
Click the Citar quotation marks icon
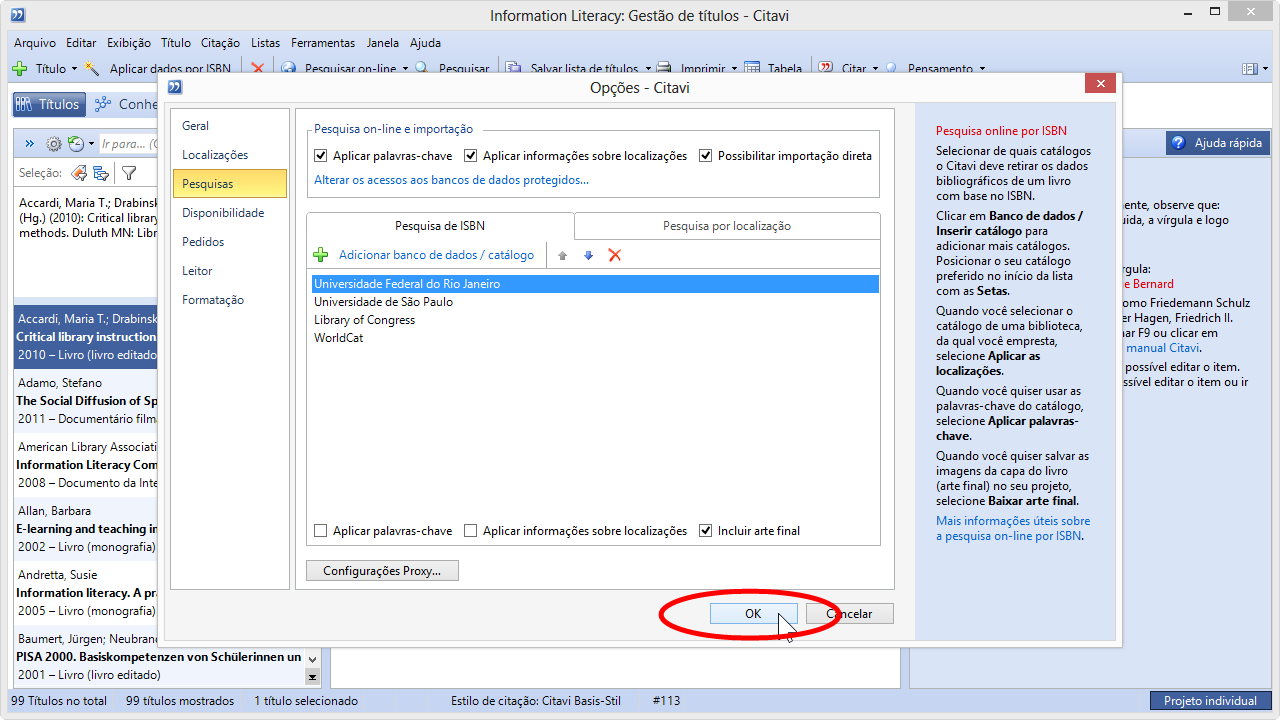point(826,69)
